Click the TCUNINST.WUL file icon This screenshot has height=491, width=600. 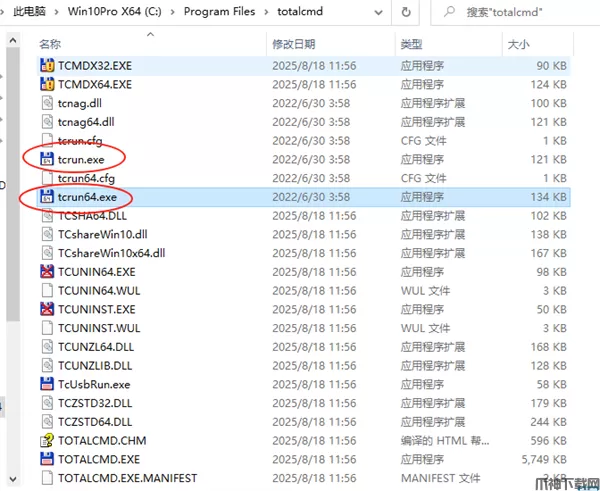(47, 328)
